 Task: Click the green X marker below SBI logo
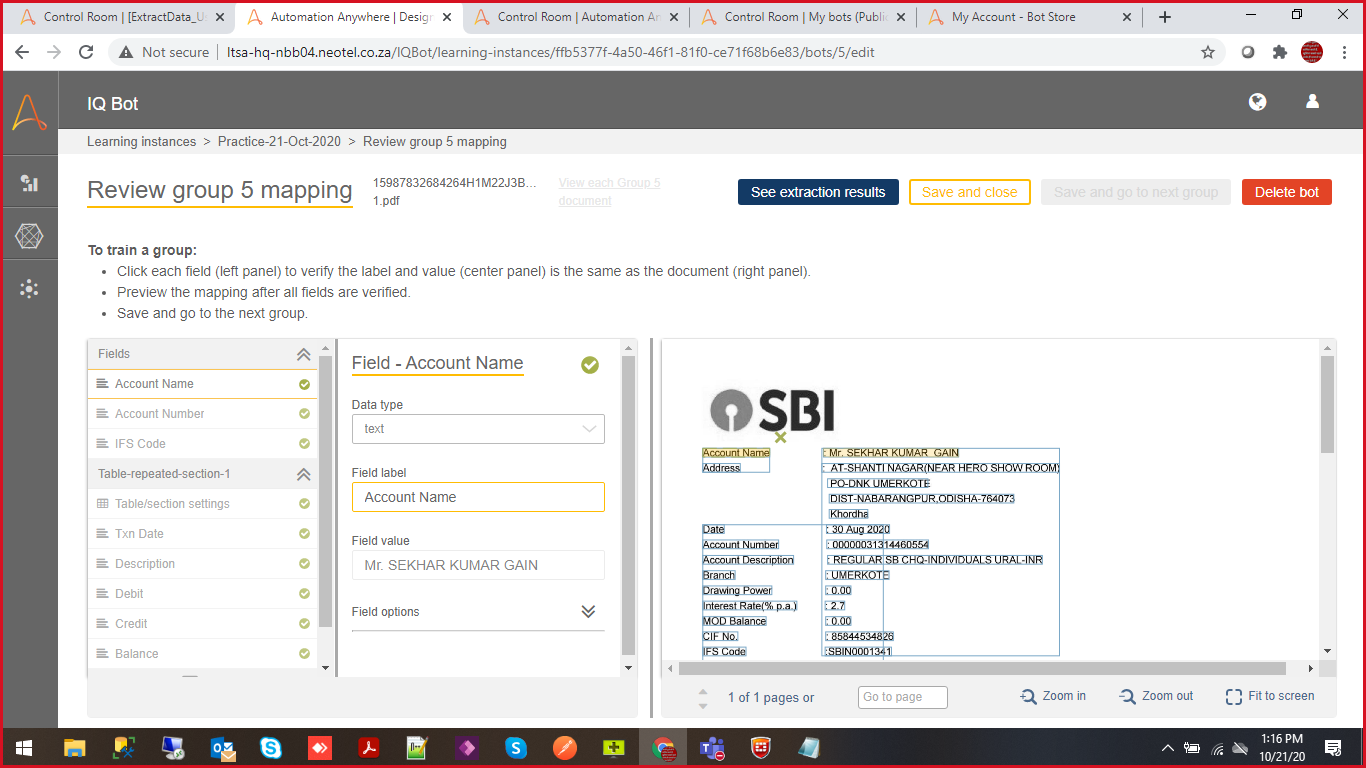pos(781,436)
